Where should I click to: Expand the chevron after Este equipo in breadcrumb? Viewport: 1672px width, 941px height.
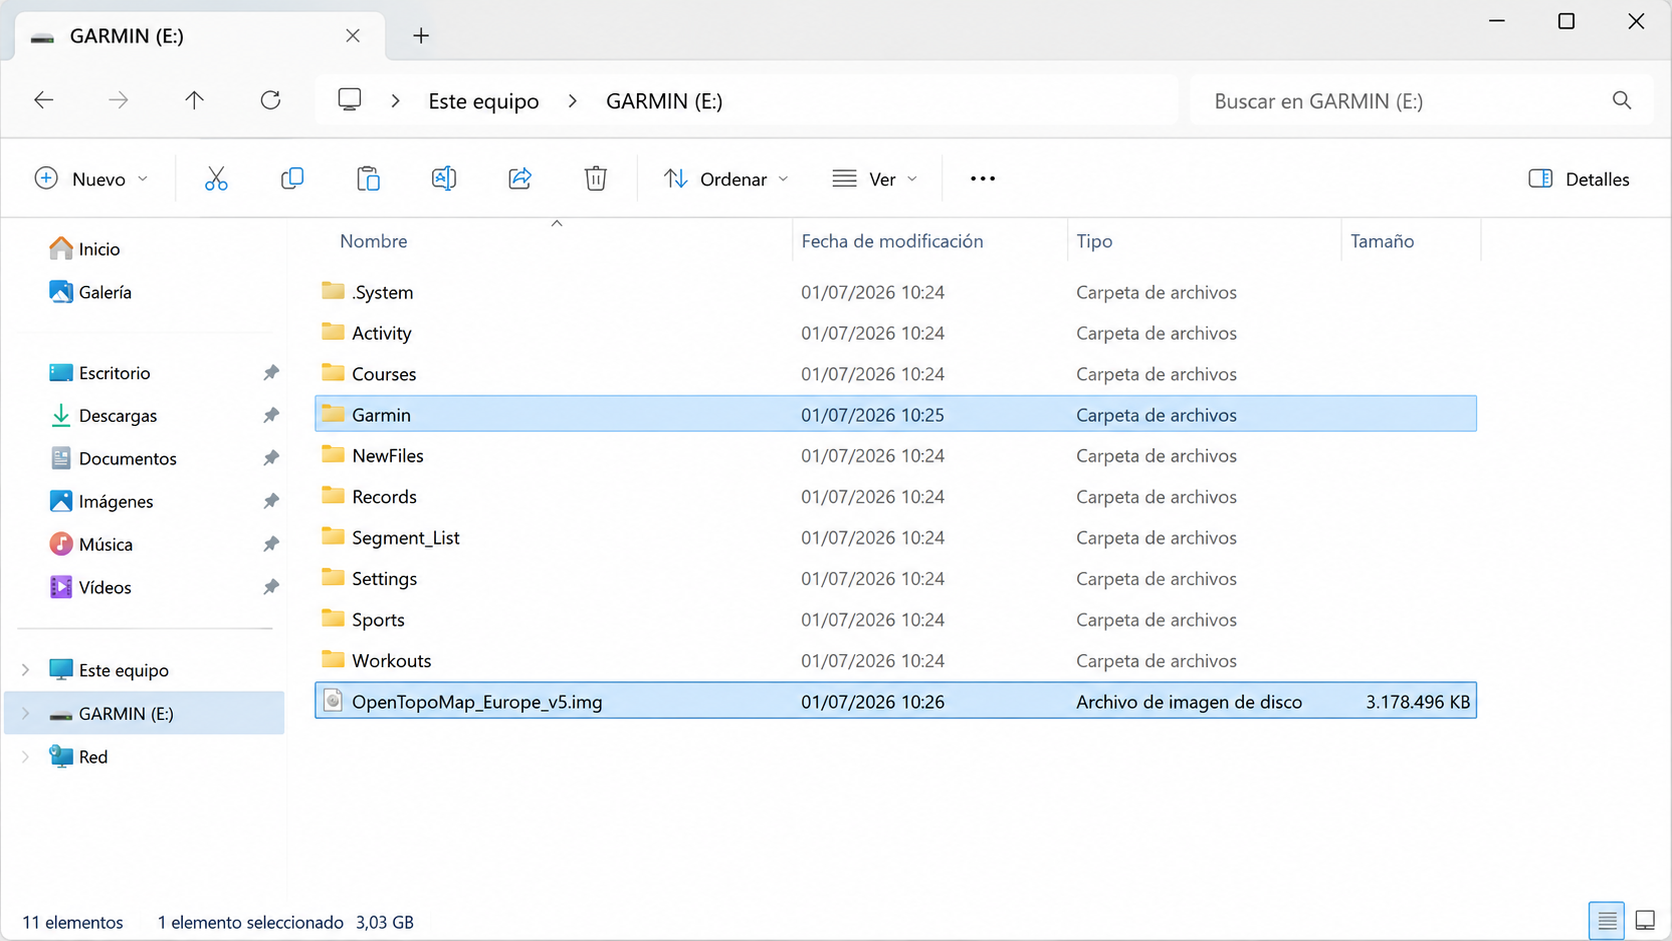572,101
